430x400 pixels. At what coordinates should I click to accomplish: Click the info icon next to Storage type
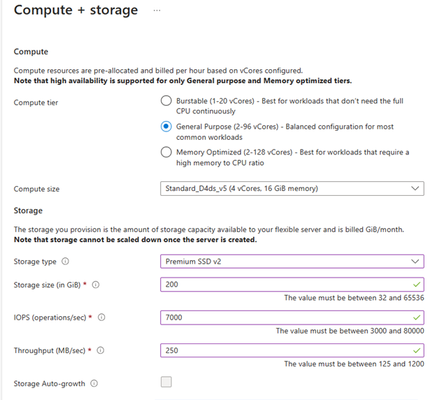(x=65, y=261)
